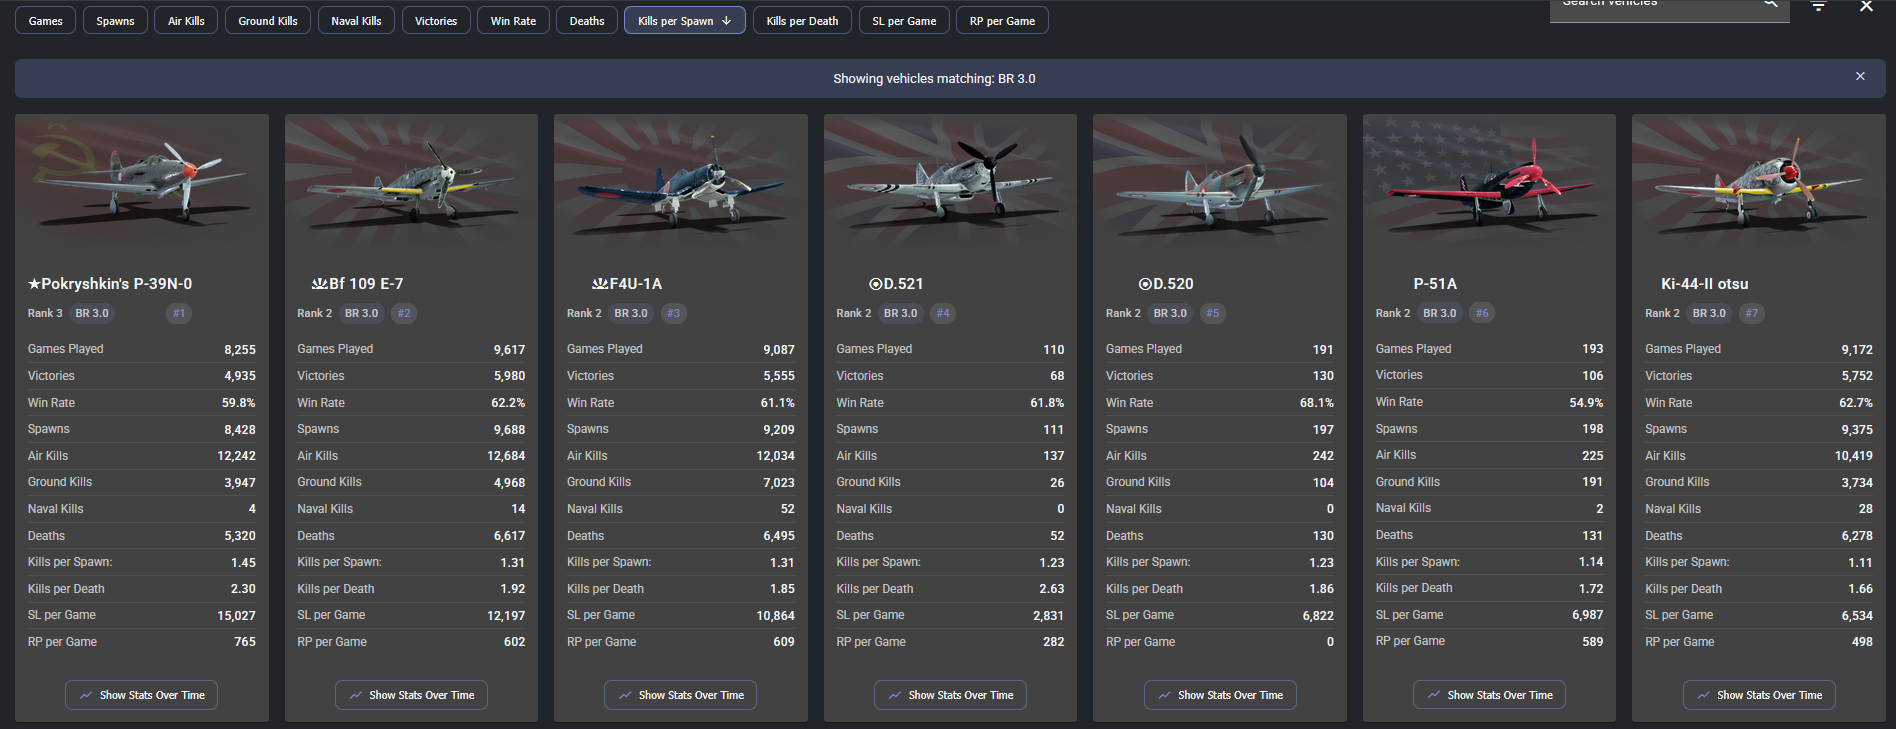Click the BR 3.0 badge on F4U-1A

tap(631, 313)
